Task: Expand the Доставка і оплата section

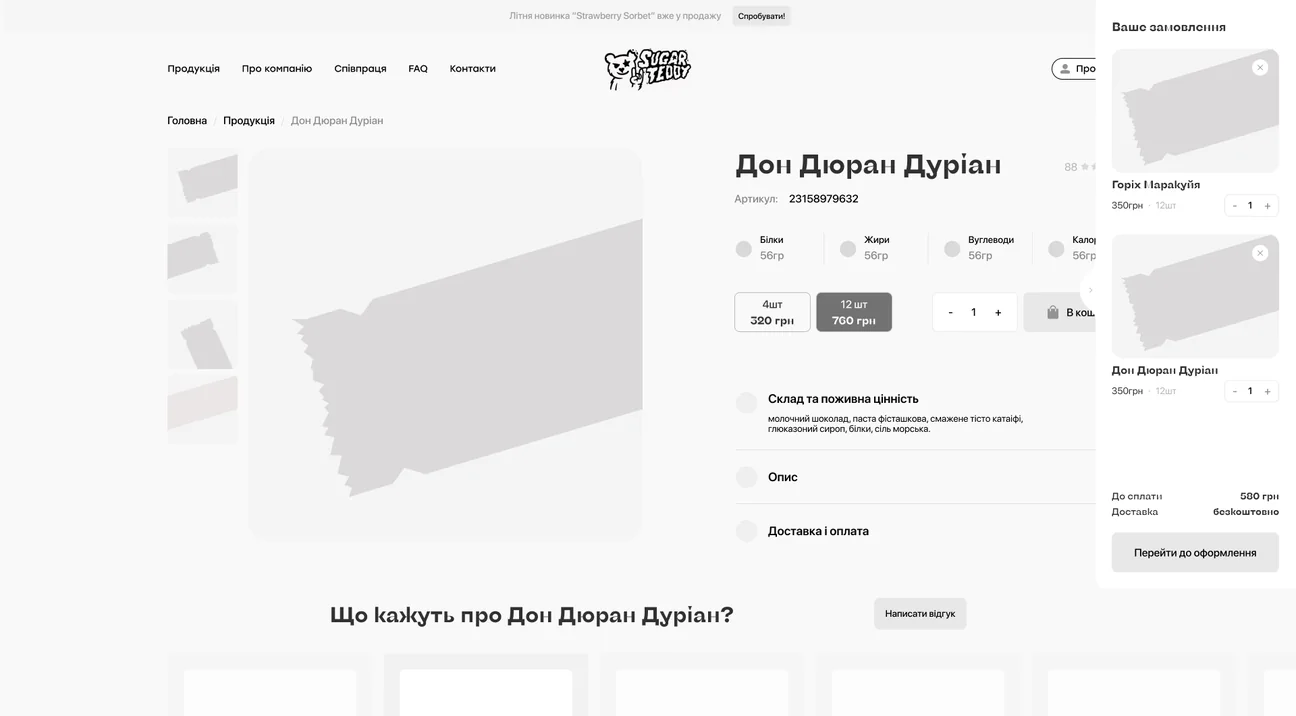Action: point(818,531)
